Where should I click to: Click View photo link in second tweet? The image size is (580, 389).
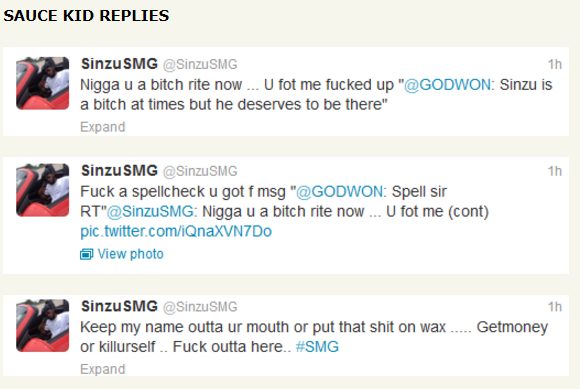point(130,254)
